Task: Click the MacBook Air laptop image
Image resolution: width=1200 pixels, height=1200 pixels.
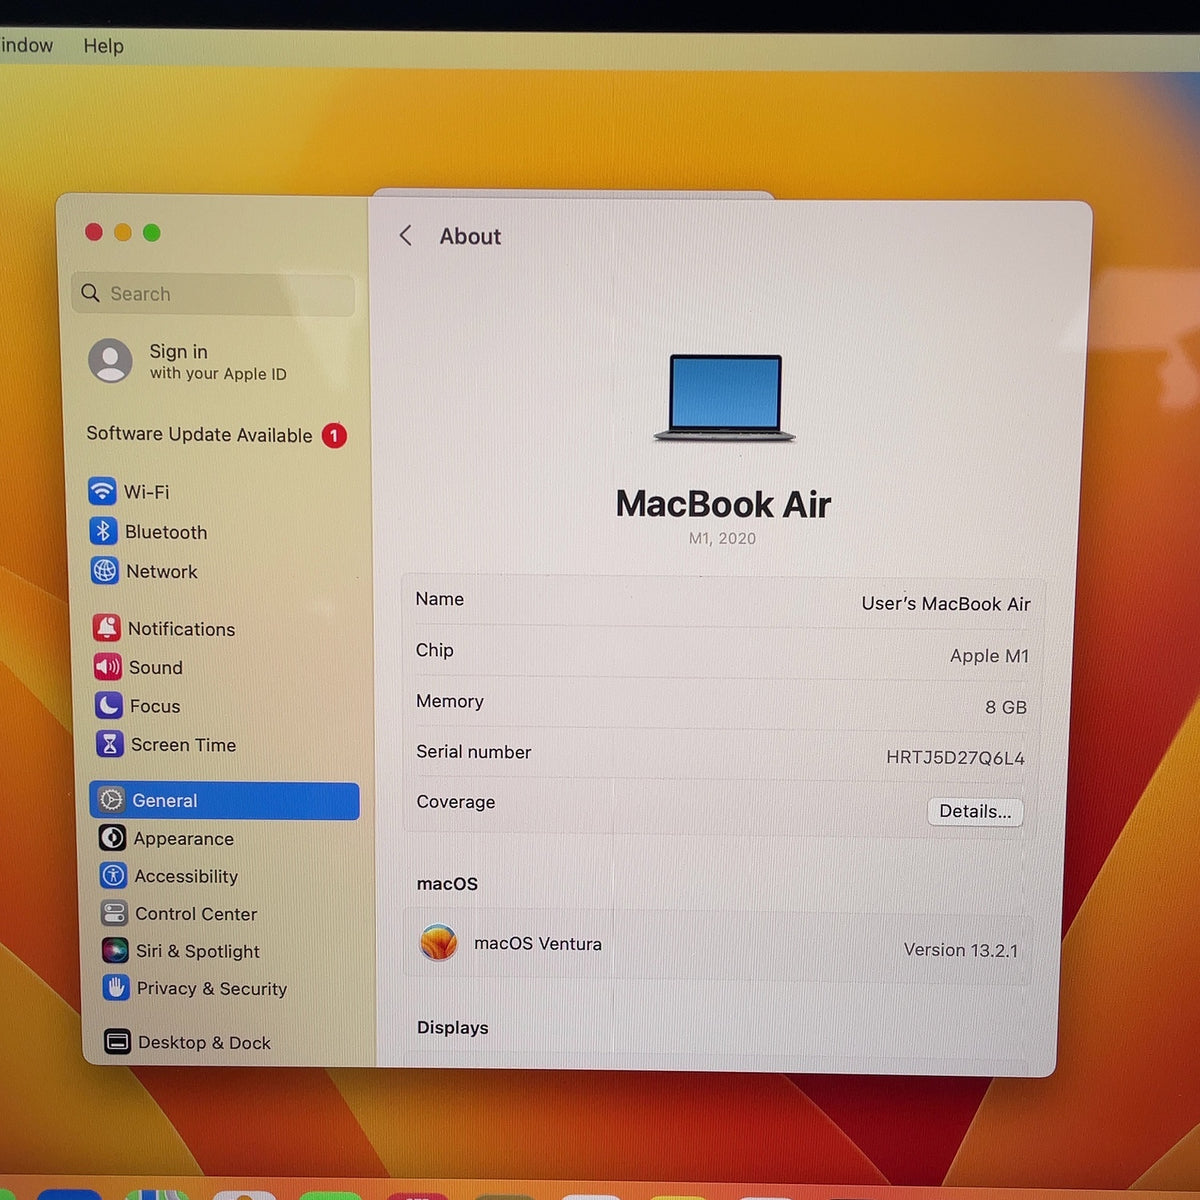Action: click(x=725, y=398)
